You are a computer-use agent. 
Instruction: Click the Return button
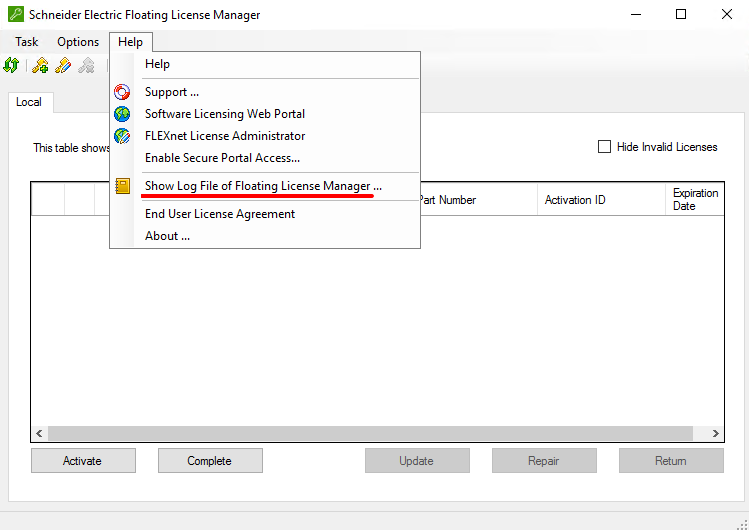[x=671, y=461]
